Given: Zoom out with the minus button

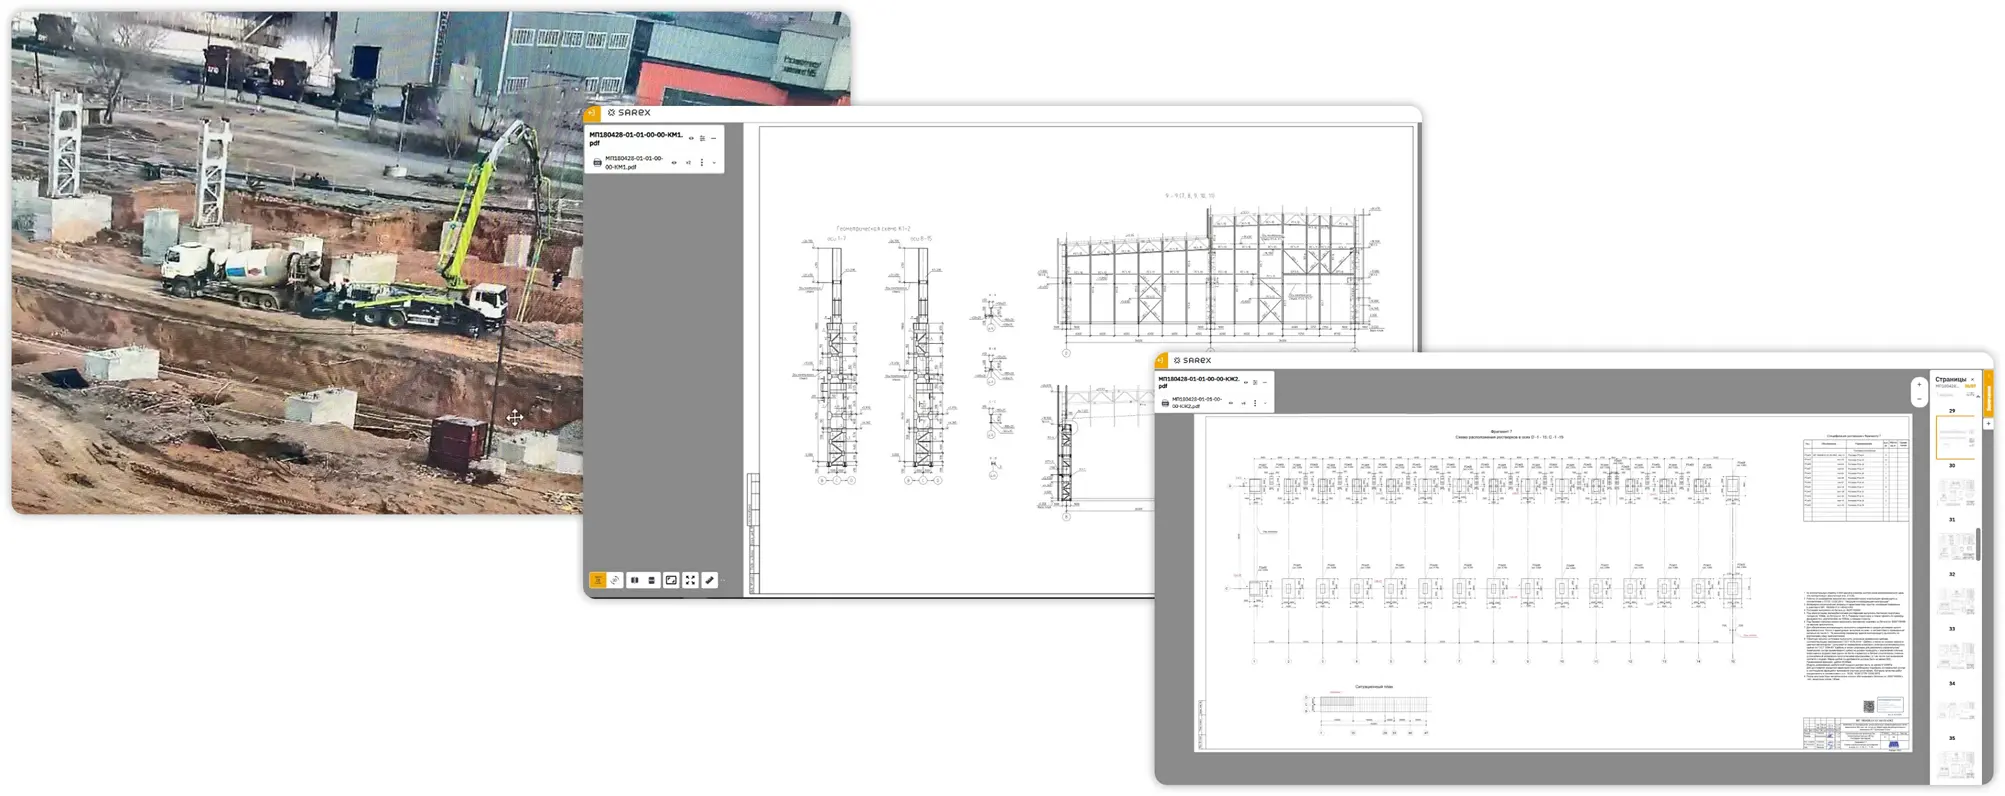Looking at the screenshot, I should pyautogui.click(x=1918, y=399).
